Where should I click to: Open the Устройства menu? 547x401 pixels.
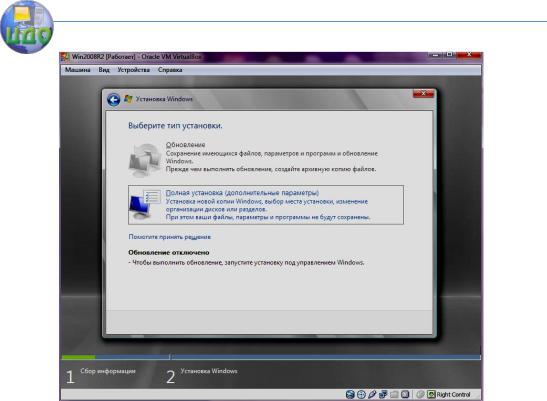click(134, 70)
